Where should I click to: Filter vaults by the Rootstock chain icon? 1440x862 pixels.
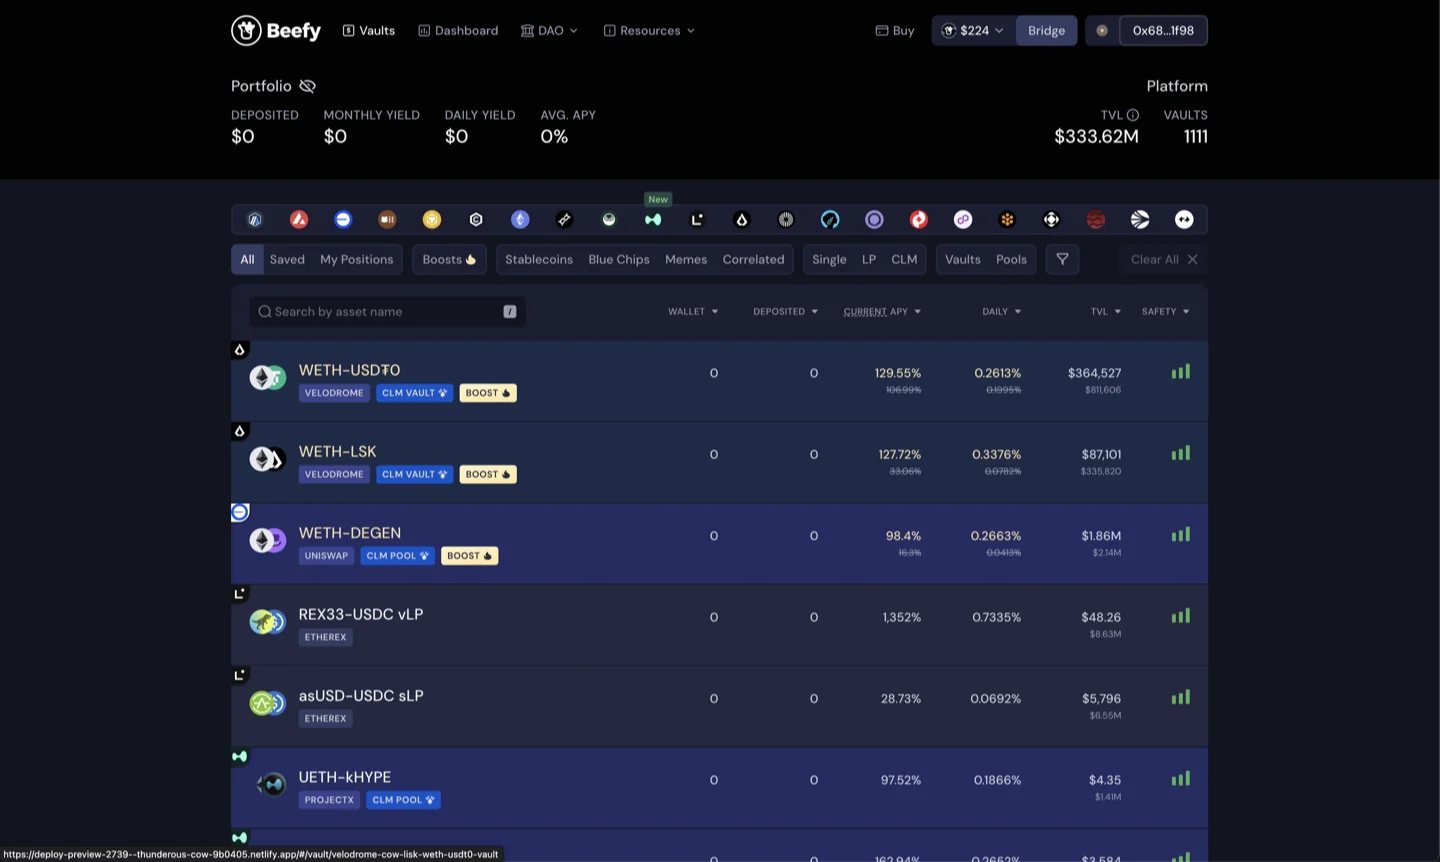[1007, 220]
